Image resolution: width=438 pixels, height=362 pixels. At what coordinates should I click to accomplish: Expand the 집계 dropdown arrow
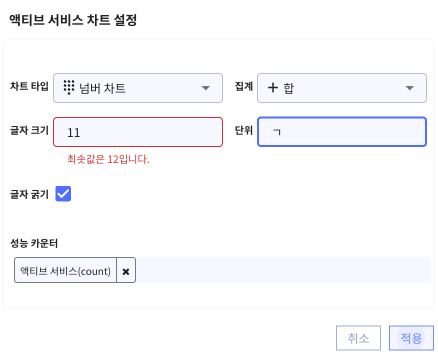410,88
